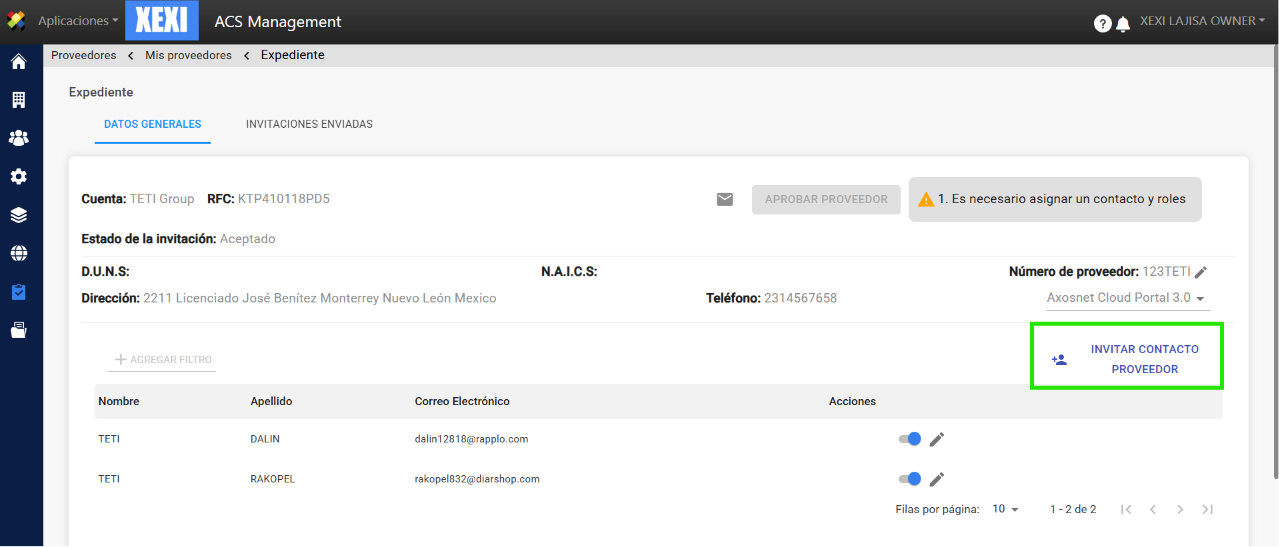
Task: Edit supplier number 123TETI pencil icon
Action: coord(1201,271)
